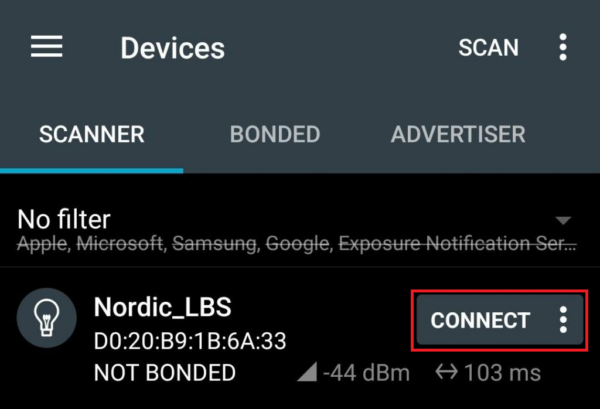Screen dimensions: 600x409
Task: Tap the -44 dBm RSSI value
Action: click(366, 373)
